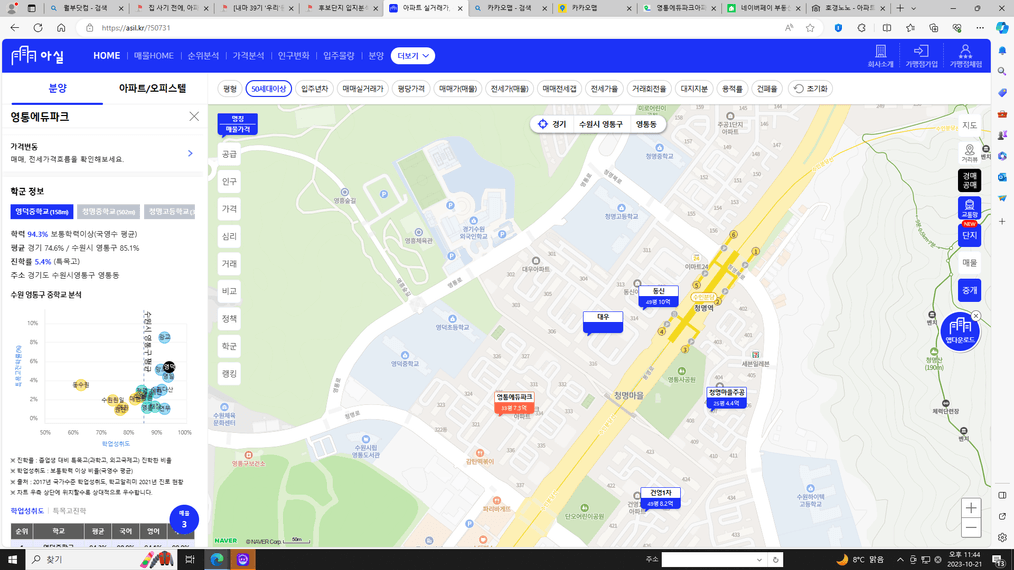Show 단지 complexes on map
Image resolution: width=1014 pixels, height=570 pixels.
tap(969, 236)
